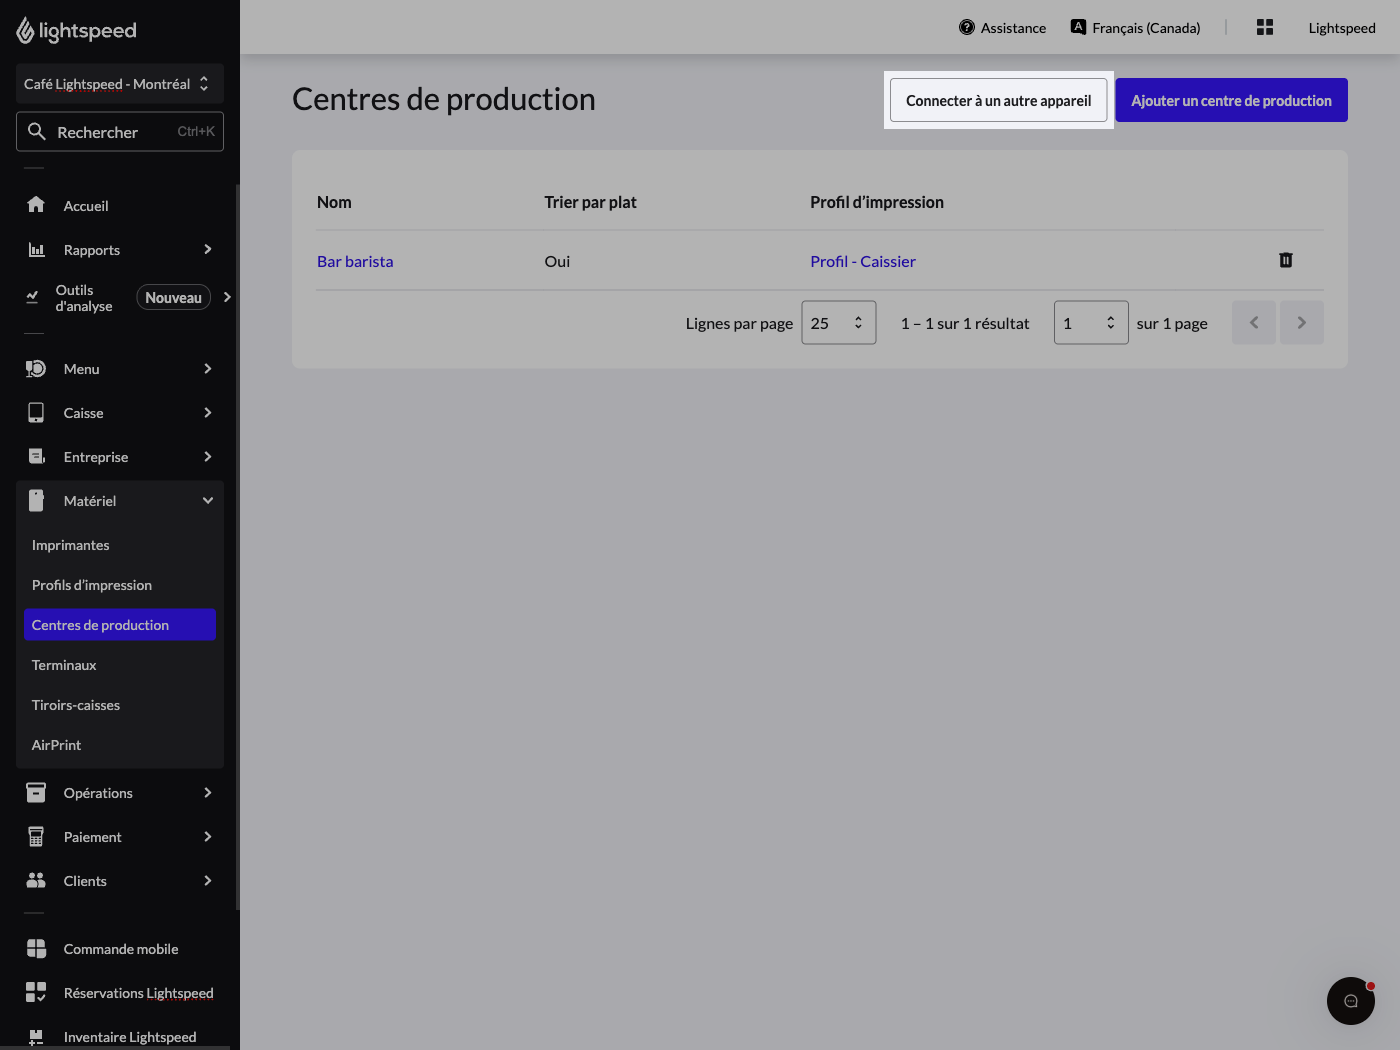Click Ajouter un centre de production
This screenshot has height=1050, width=1400.
tap(1232, 100)
